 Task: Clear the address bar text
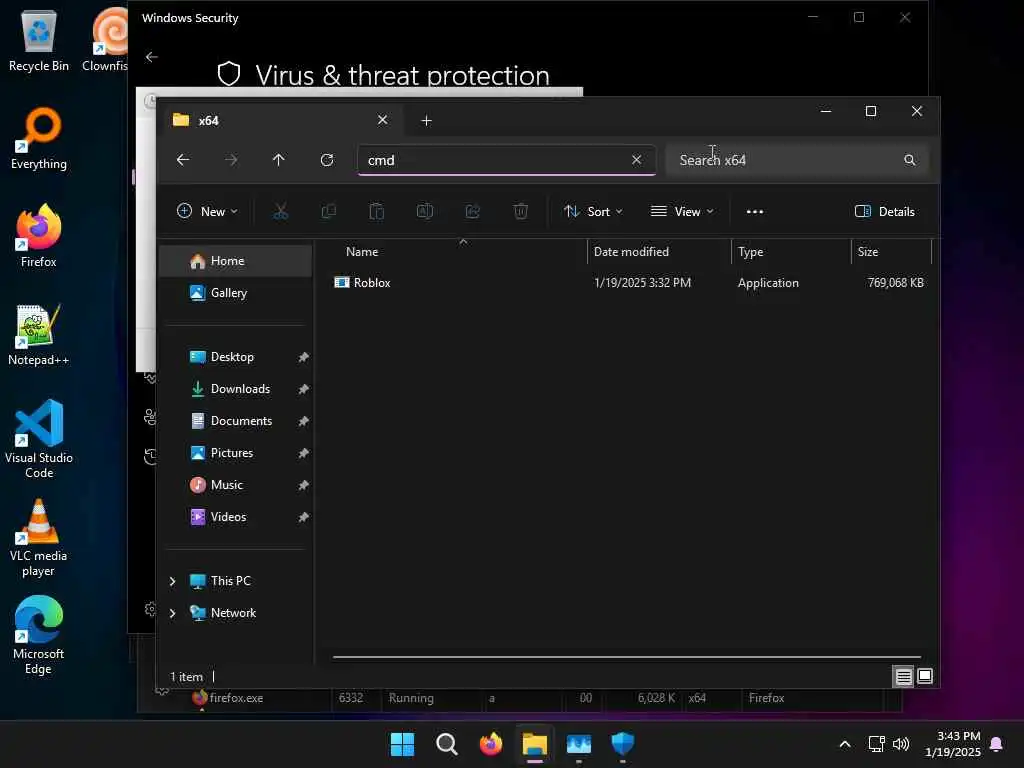[x=637, y=160]
